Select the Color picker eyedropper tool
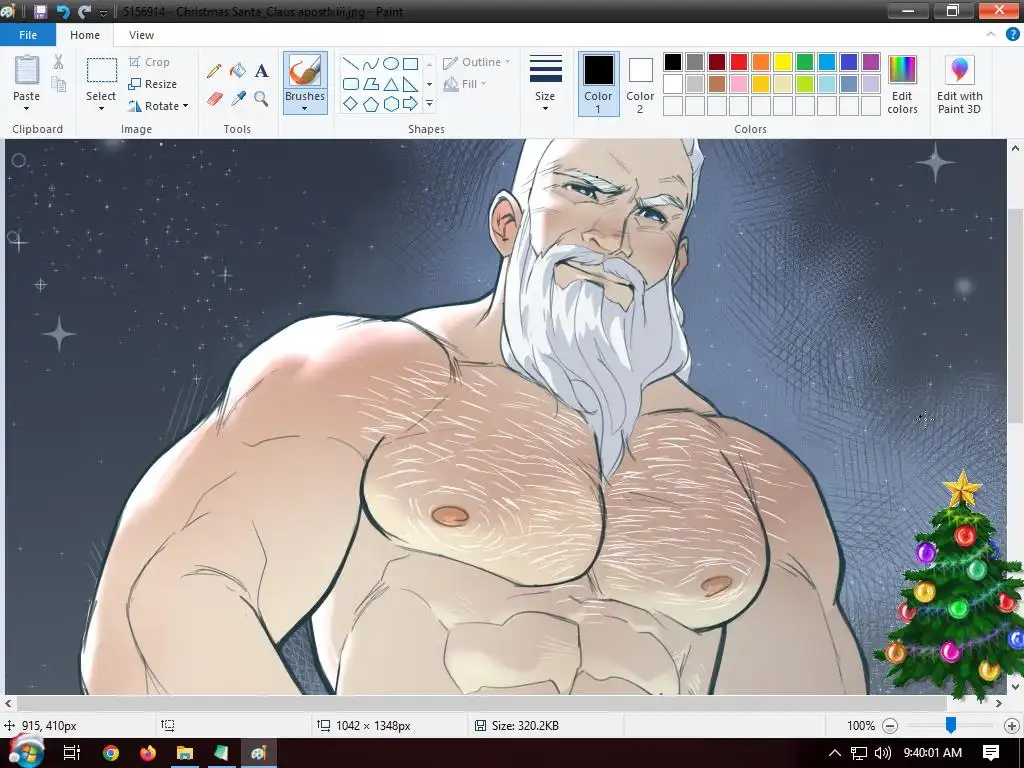The width and height of the screenshot is (1024, 768). click(x=238, y=99)
